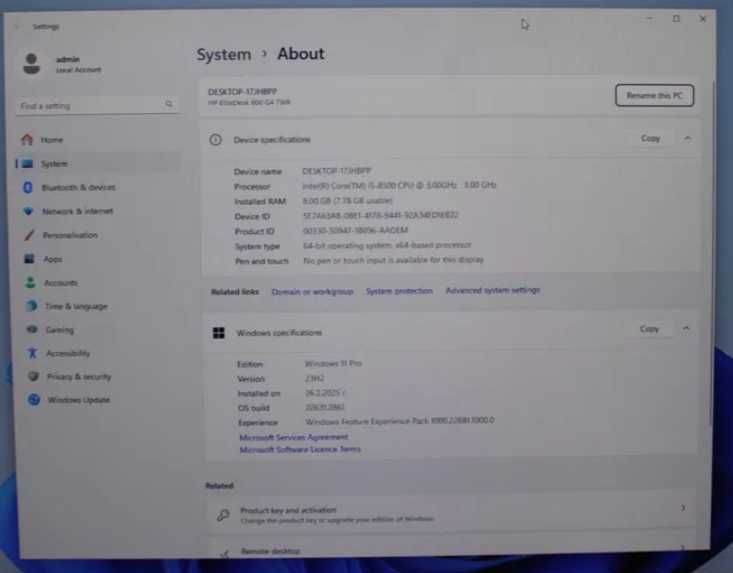The image size is (733, 573).
Task: Click the Apps icon in sidebar
Action: (x=29, y=258)
